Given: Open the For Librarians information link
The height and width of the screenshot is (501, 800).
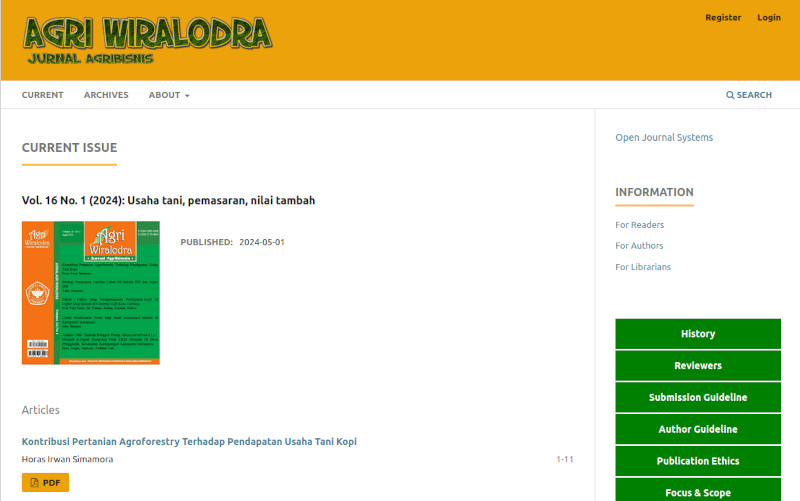Looking at the screenshot, I should [x=643, y=267].
